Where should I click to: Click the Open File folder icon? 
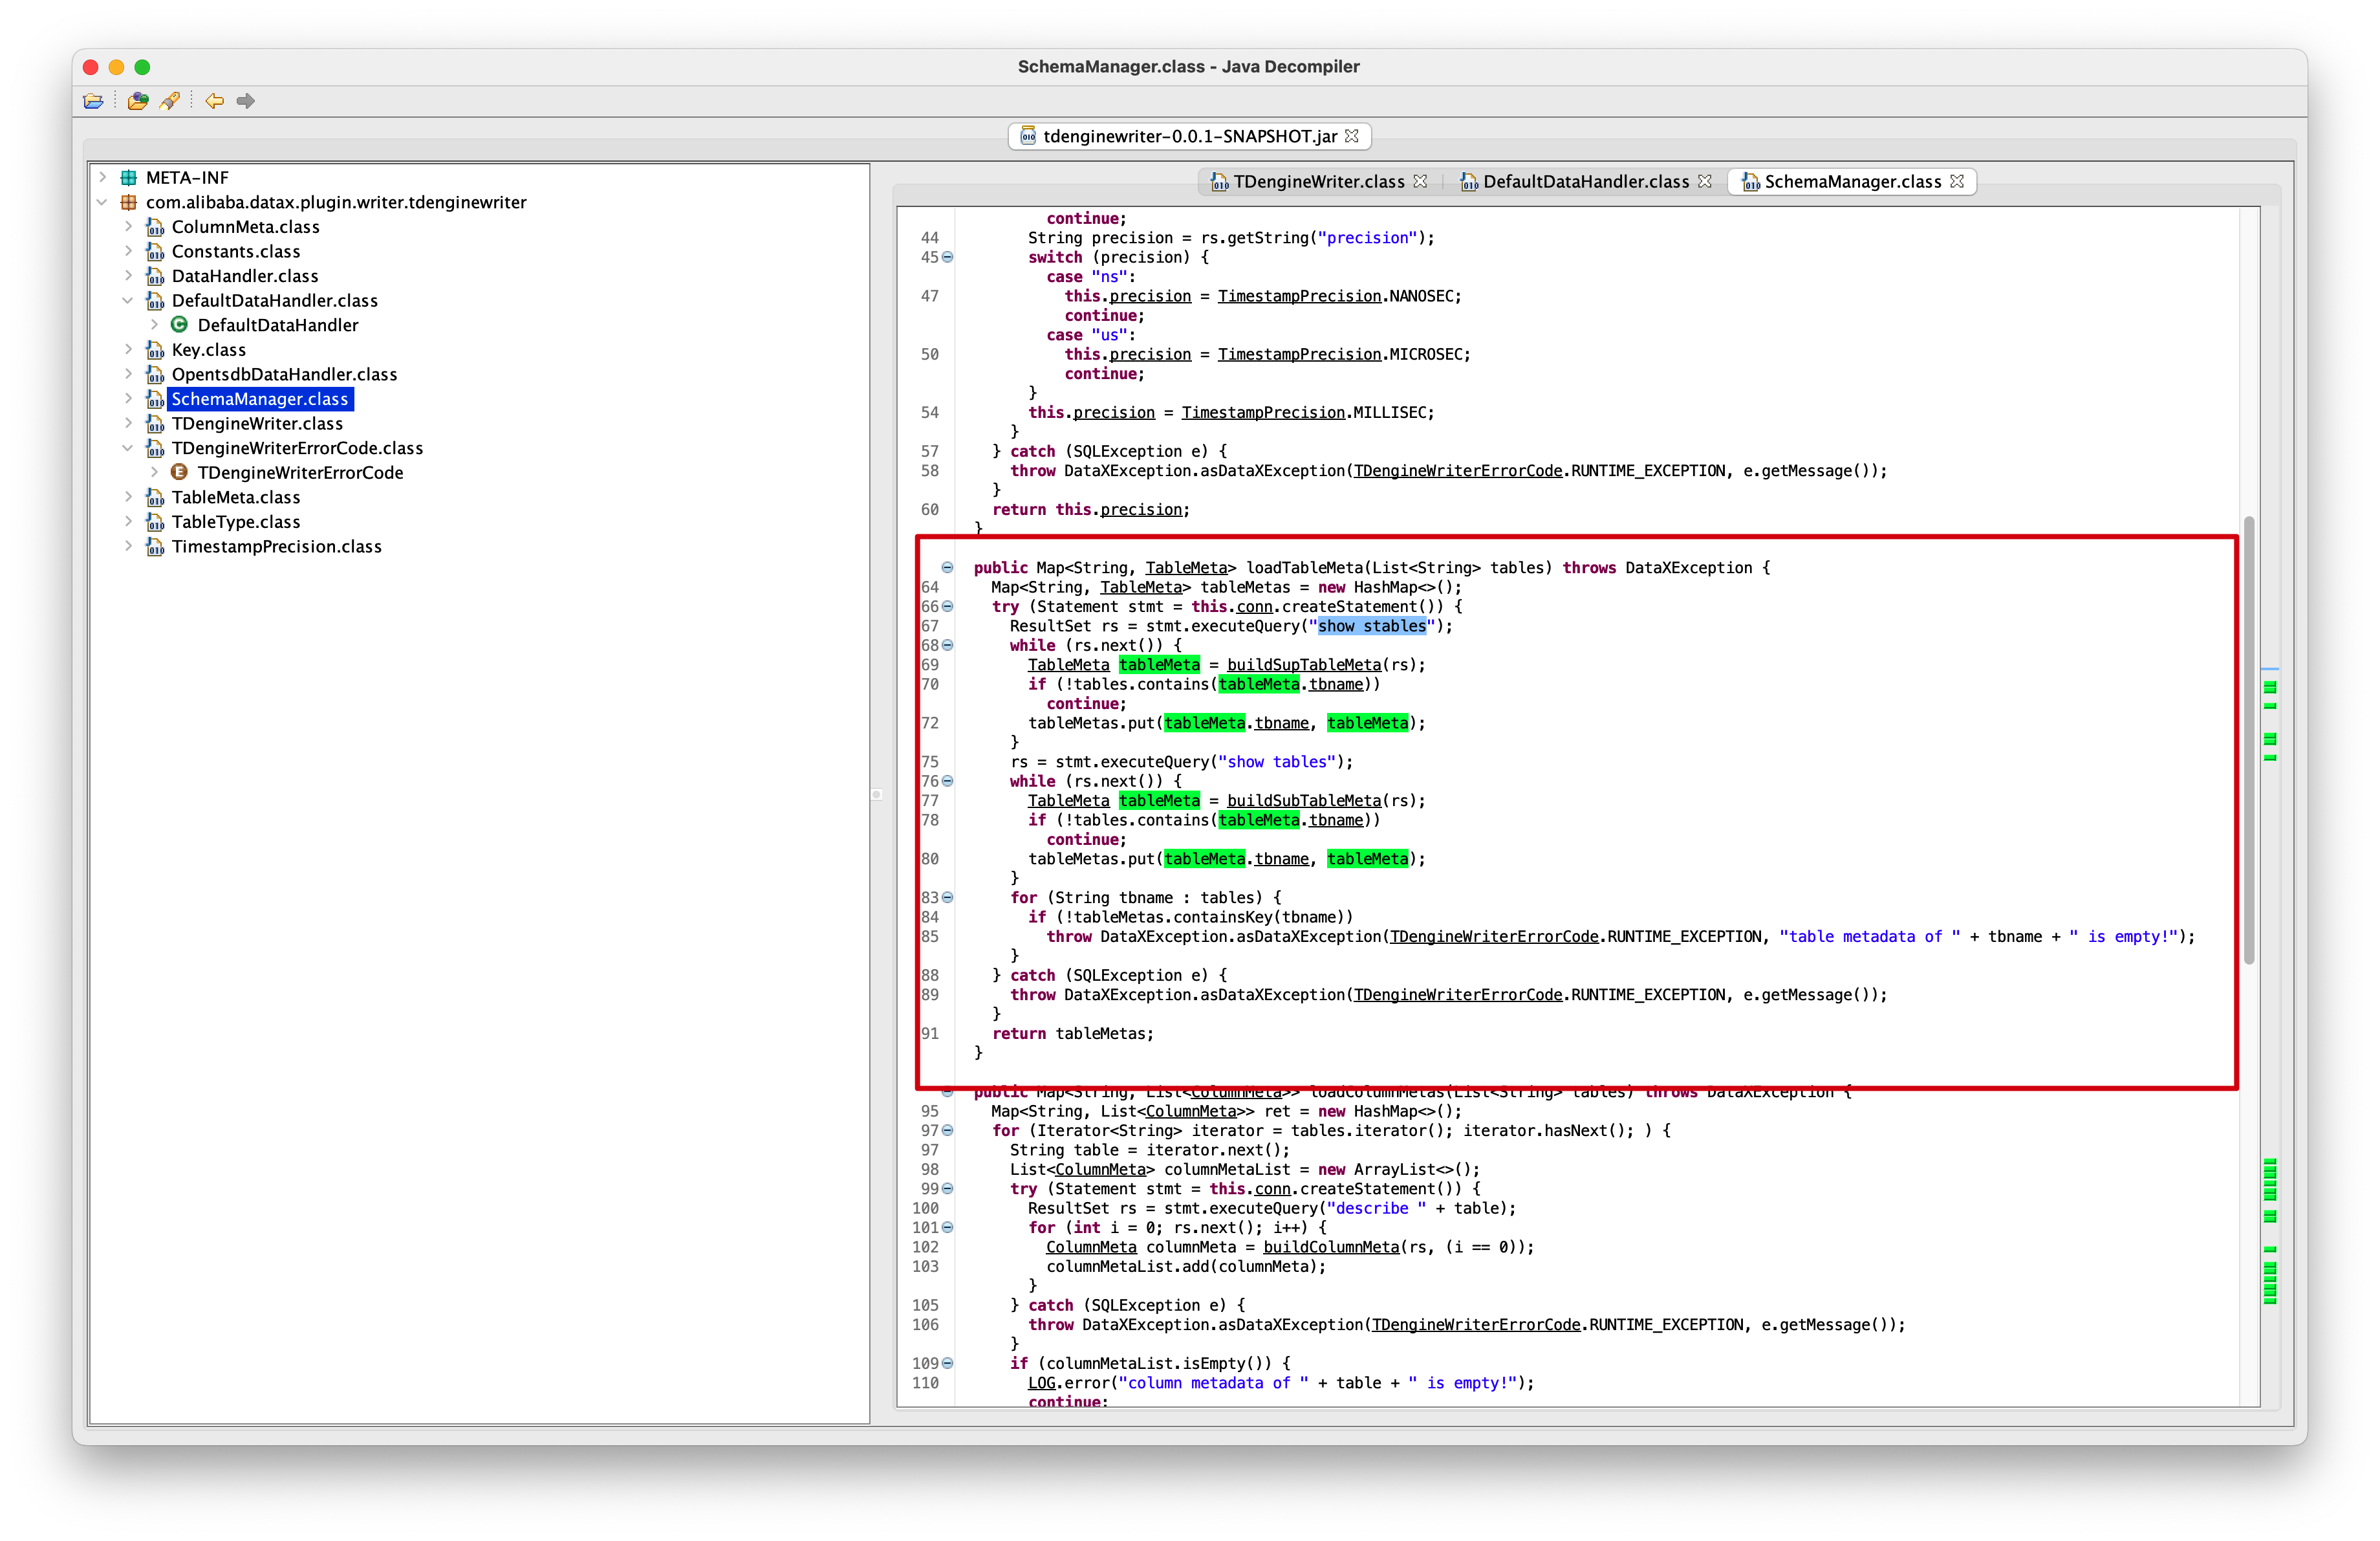coord(93,101)
